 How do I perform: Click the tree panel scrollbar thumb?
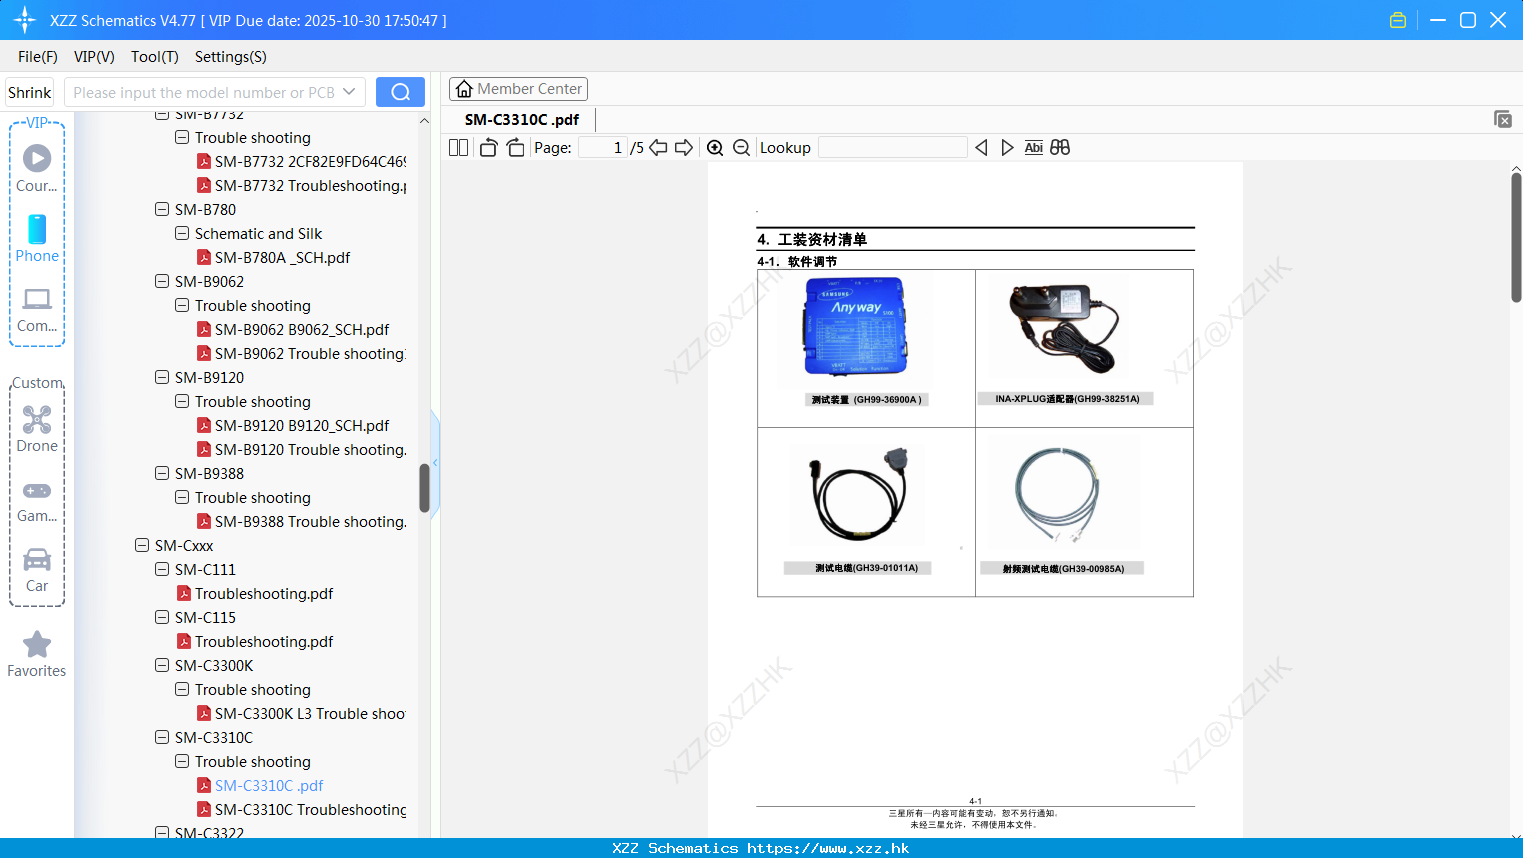[x=424, y=488]
